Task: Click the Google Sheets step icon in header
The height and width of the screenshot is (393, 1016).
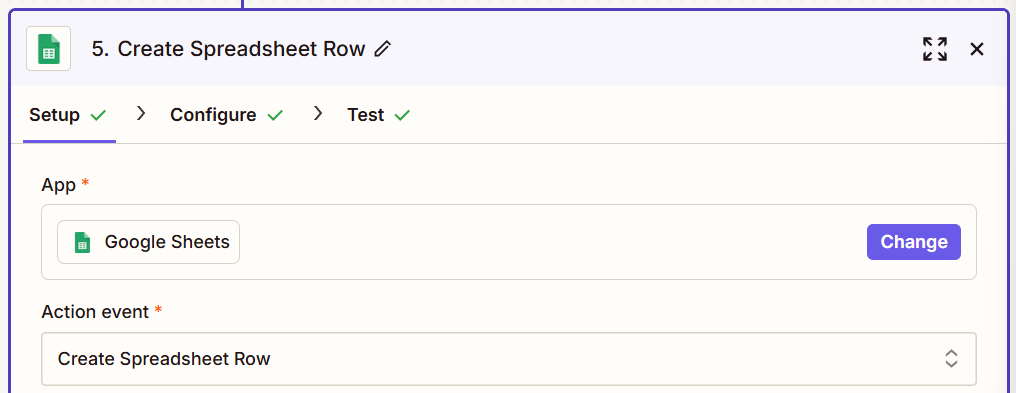Action: pos(49,49)
